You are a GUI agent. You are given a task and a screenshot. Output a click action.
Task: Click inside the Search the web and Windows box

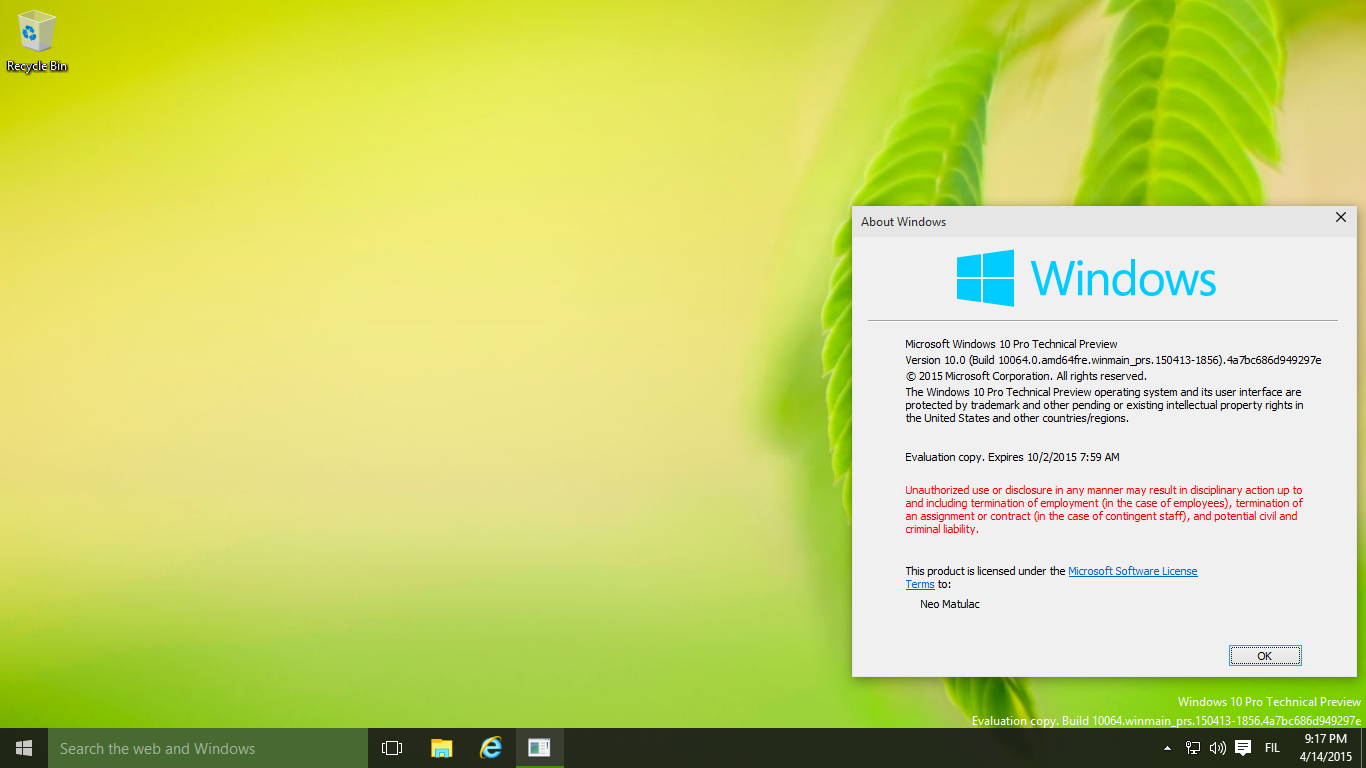[x=200, y=747]
